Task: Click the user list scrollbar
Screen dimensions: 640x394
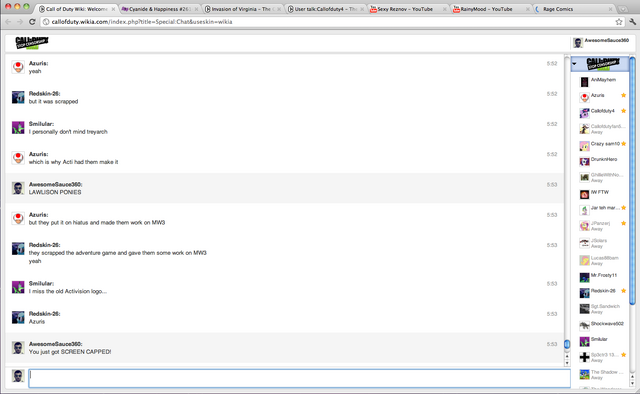Action: point(632,181)
